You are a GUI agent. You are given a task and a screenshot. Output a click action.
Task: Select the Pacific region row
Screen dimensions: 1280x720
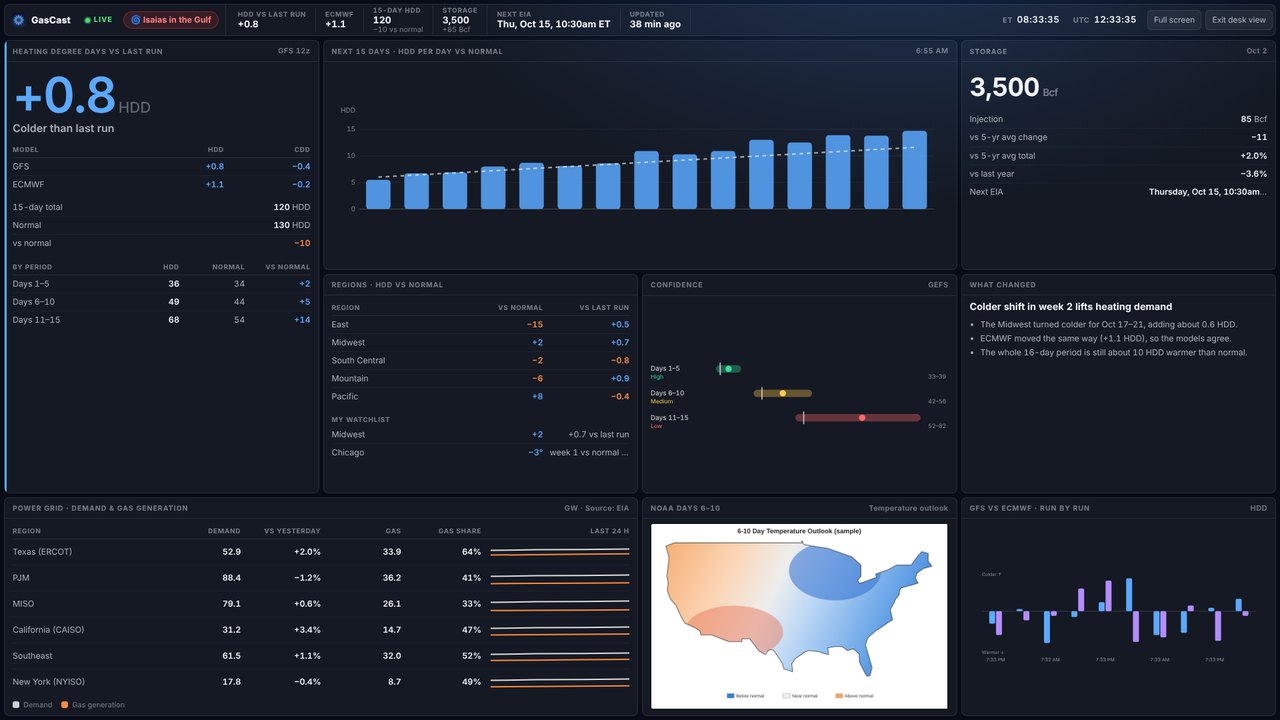pos(480,396)
